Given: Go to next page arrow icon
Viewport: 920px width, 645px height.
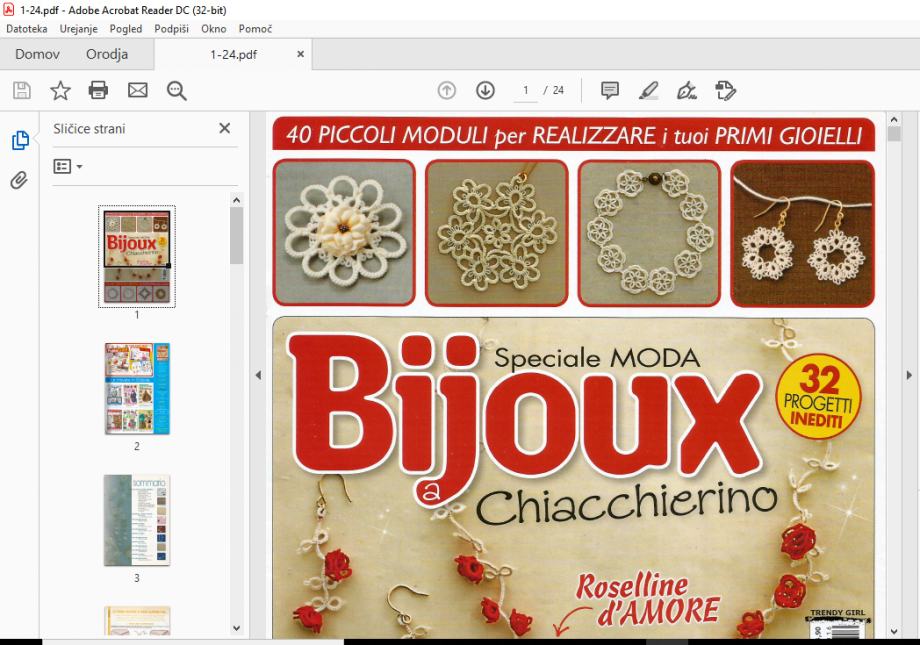Looking at the screenshot, I should coord(485,91).
